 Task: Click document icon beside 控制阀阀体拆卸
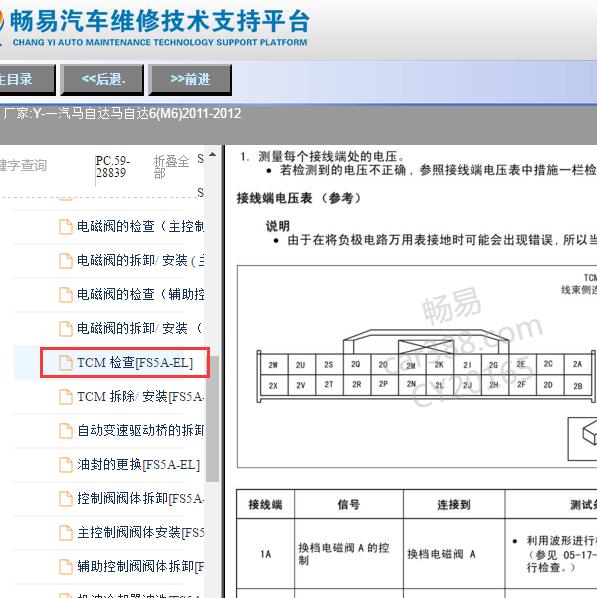point(66,499)
